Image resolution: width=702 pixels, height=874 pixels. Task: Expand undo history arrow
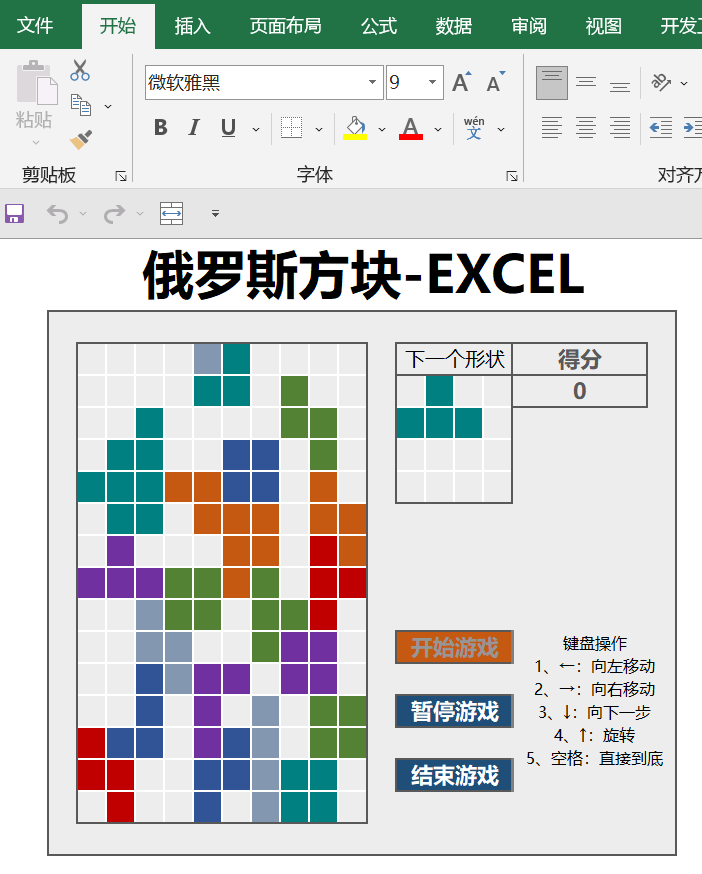tap(83, 213)
